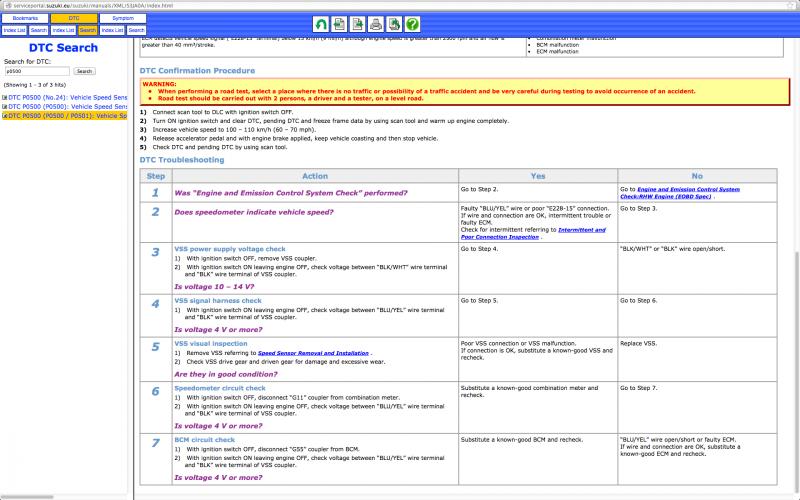The width and height of the screenshot is (800, 500).
Task: Click step number 1 cell
Action: pyautogui.click(x=156, y=193)
